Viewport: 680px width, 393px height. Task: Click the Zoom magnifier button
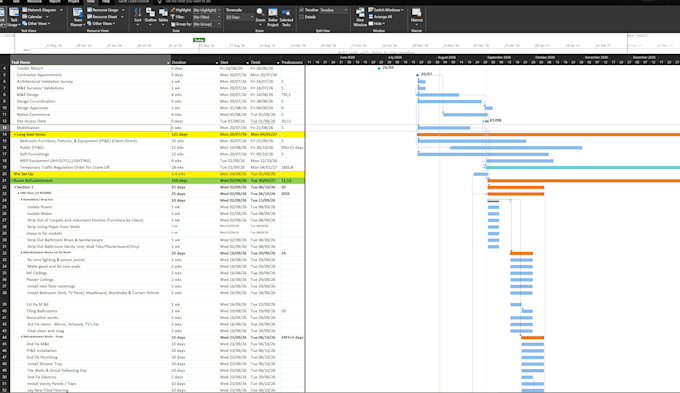[260, 15]
